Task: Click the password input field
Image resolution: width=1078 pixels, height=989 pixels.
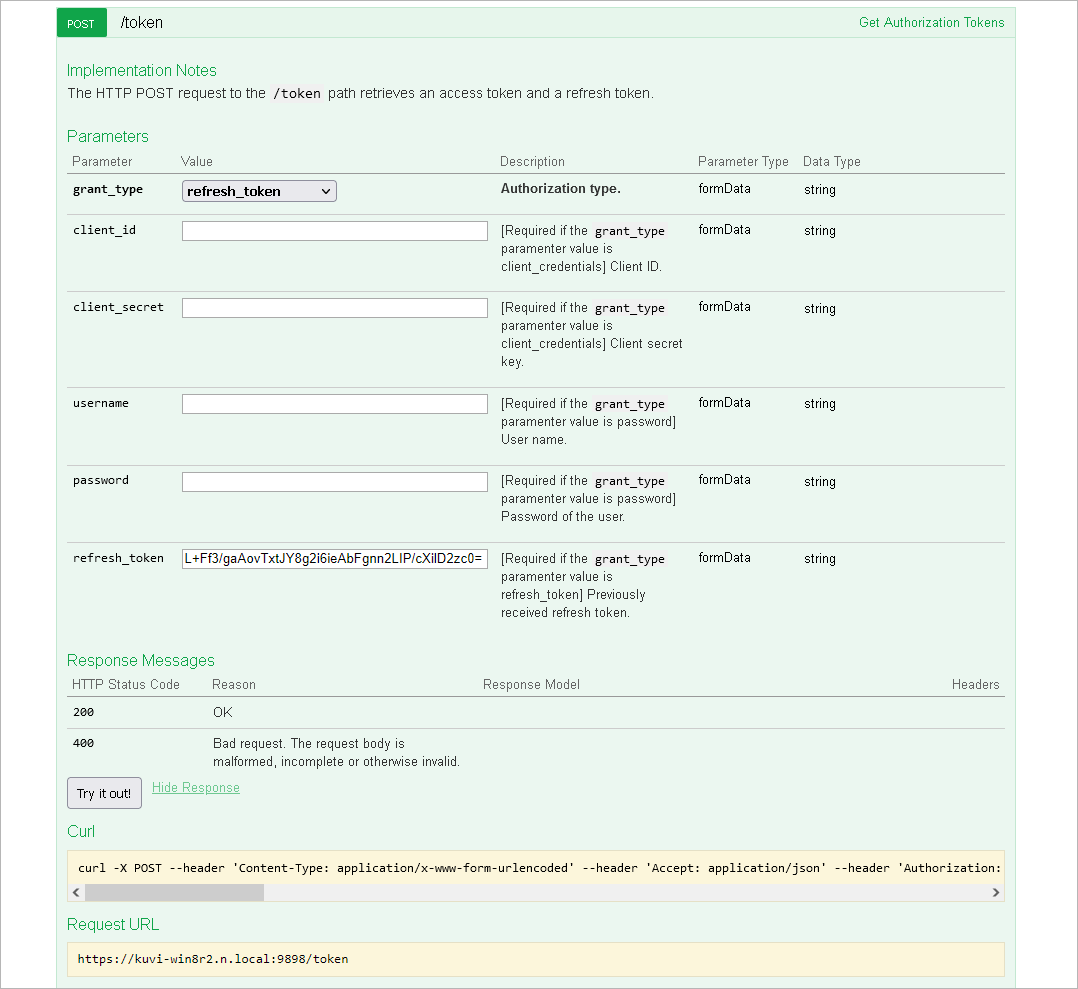Action: 335,482
